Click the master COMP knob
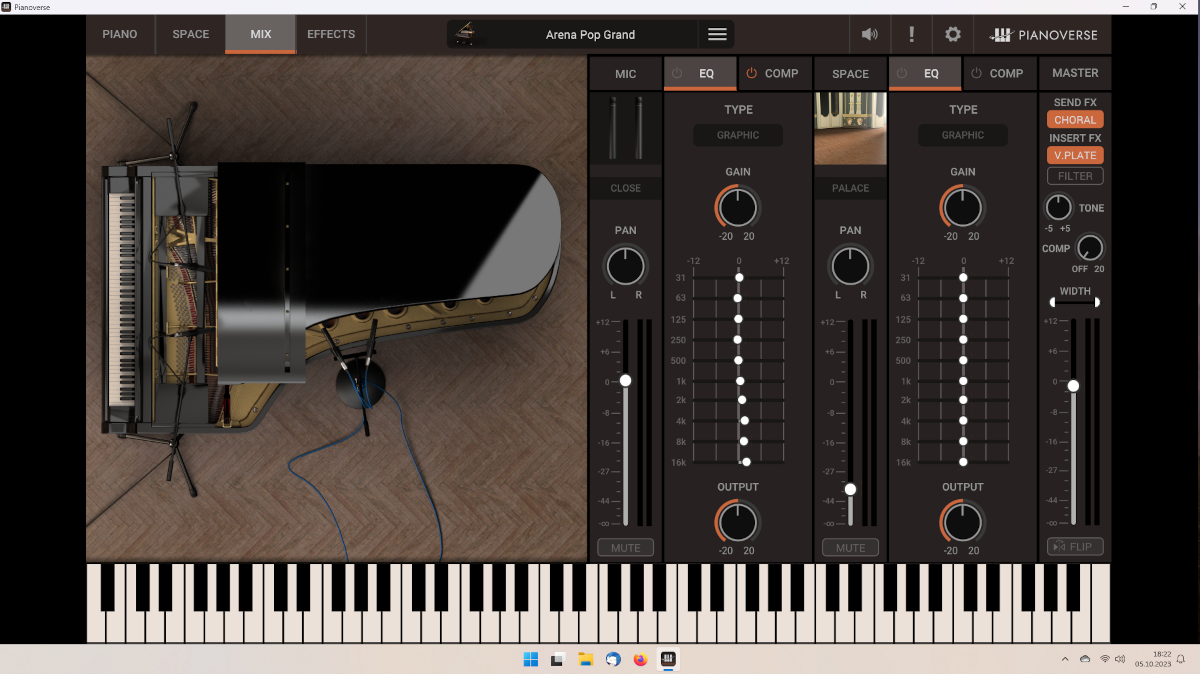 1089,248
